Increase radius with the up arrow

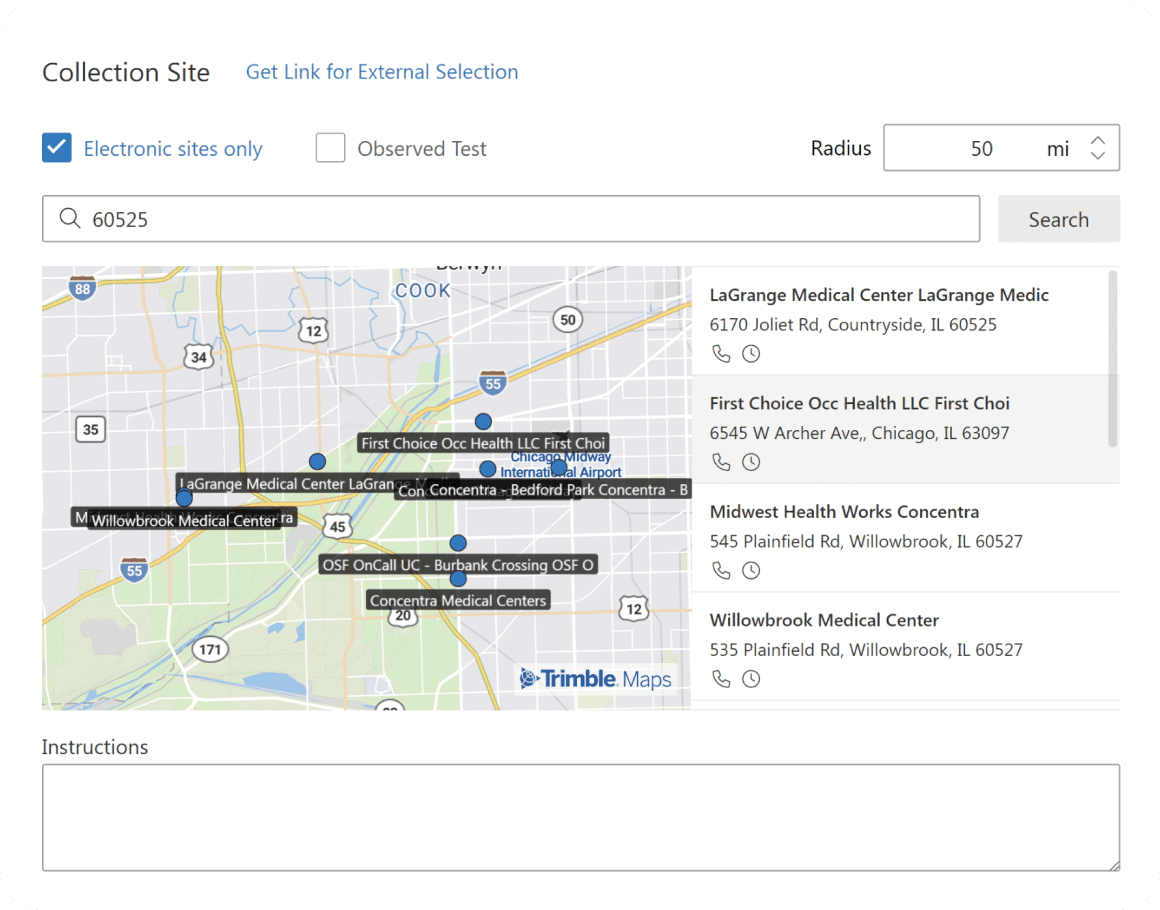(x=1098, y=140)
